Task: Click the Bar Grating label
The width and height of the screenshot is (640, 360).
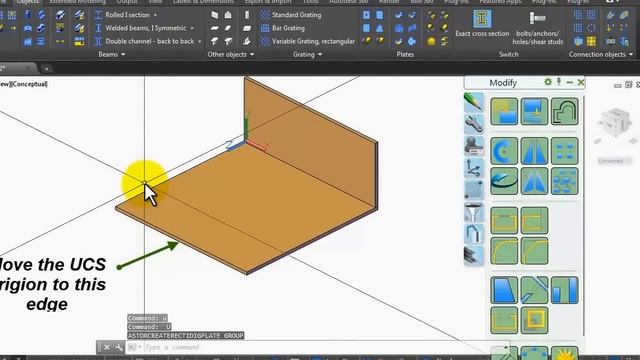Action: (x=288, y=28)
